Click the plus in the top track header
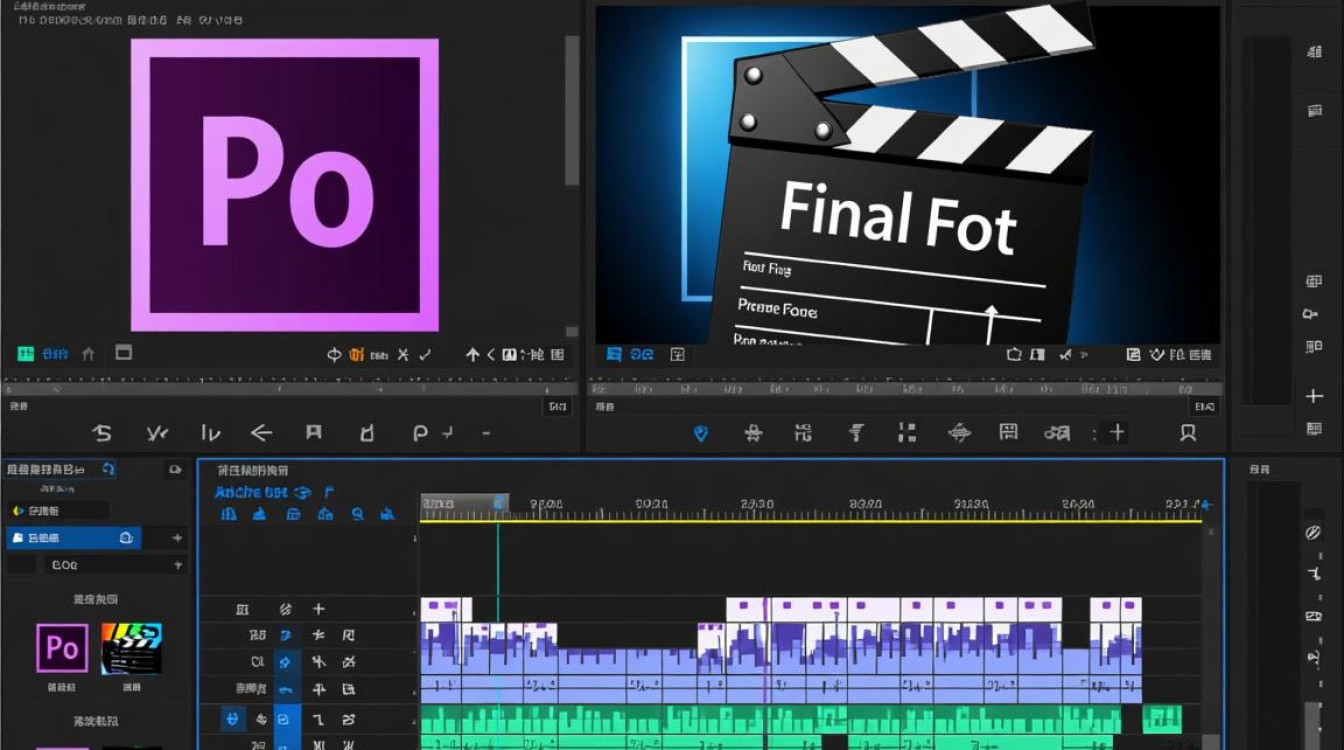1344x750 pixels. [x=319, y=609]
